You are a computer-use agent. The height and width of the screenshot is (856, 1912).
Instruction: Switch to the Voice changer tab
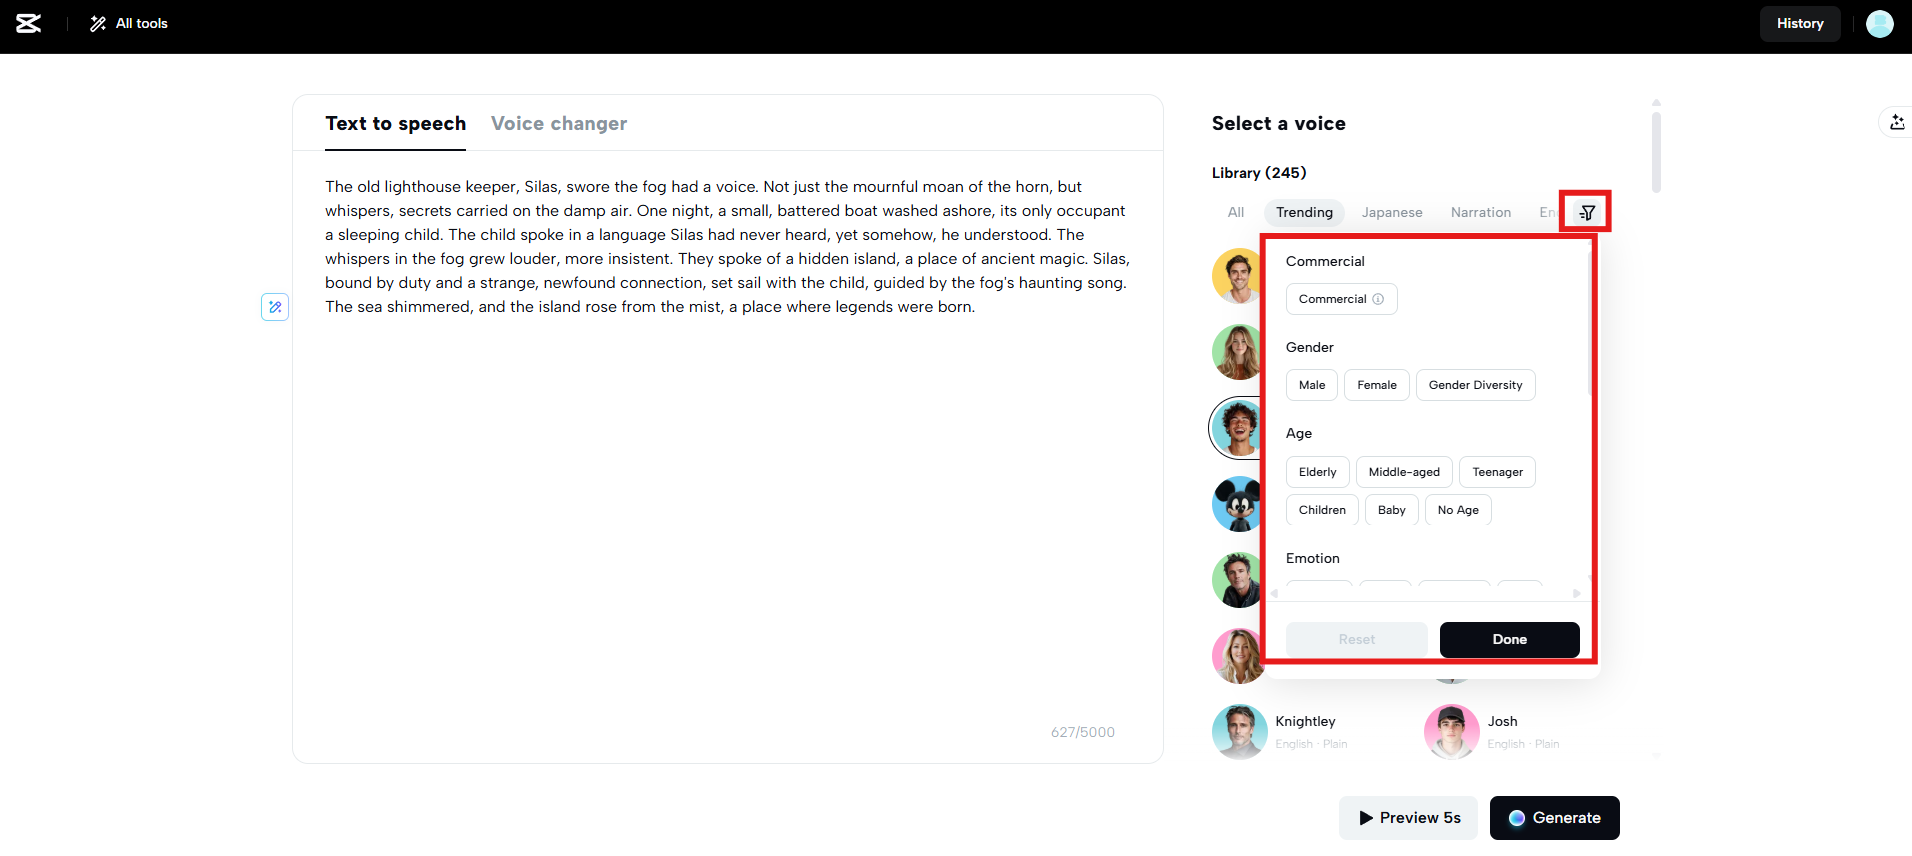(559, 123)
